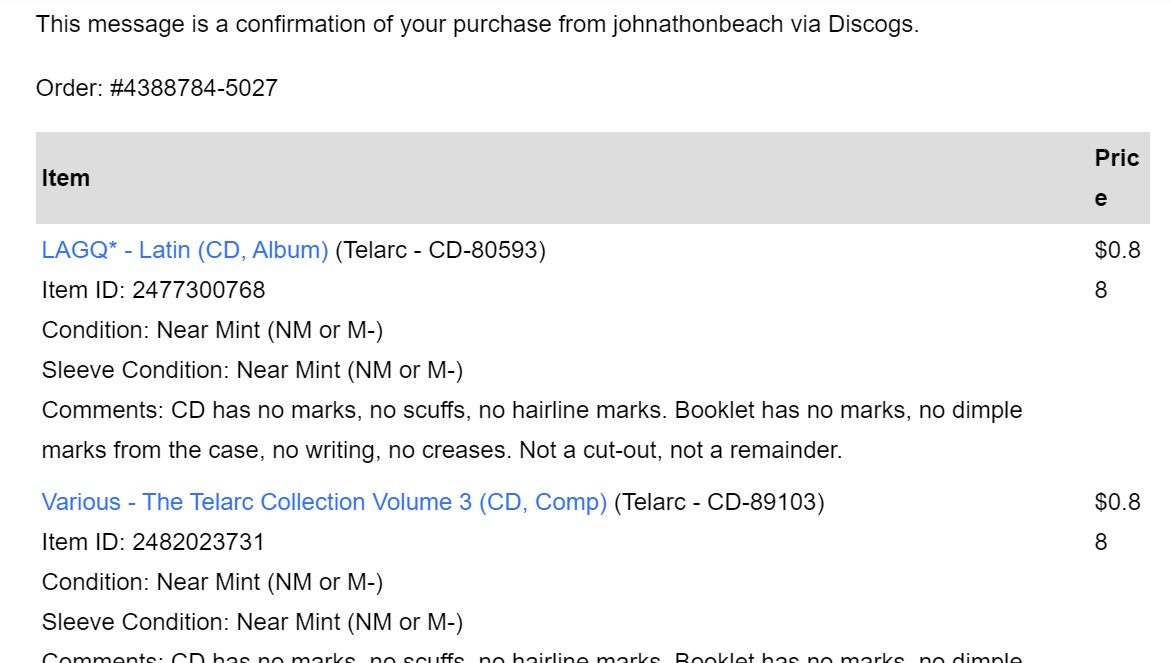Click the Price column header
The image size is (1171, 663).
(1116, 178)
